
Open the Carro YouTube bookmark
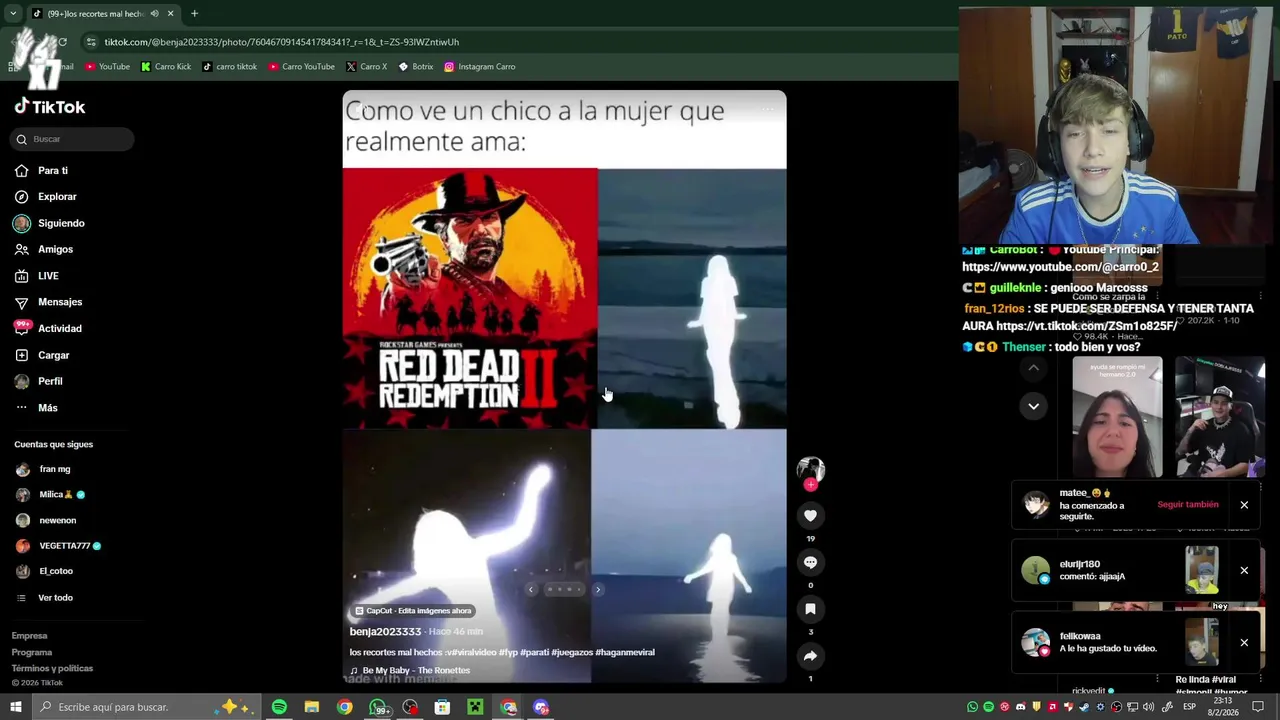pyautogui.click(x=302, y=67)
